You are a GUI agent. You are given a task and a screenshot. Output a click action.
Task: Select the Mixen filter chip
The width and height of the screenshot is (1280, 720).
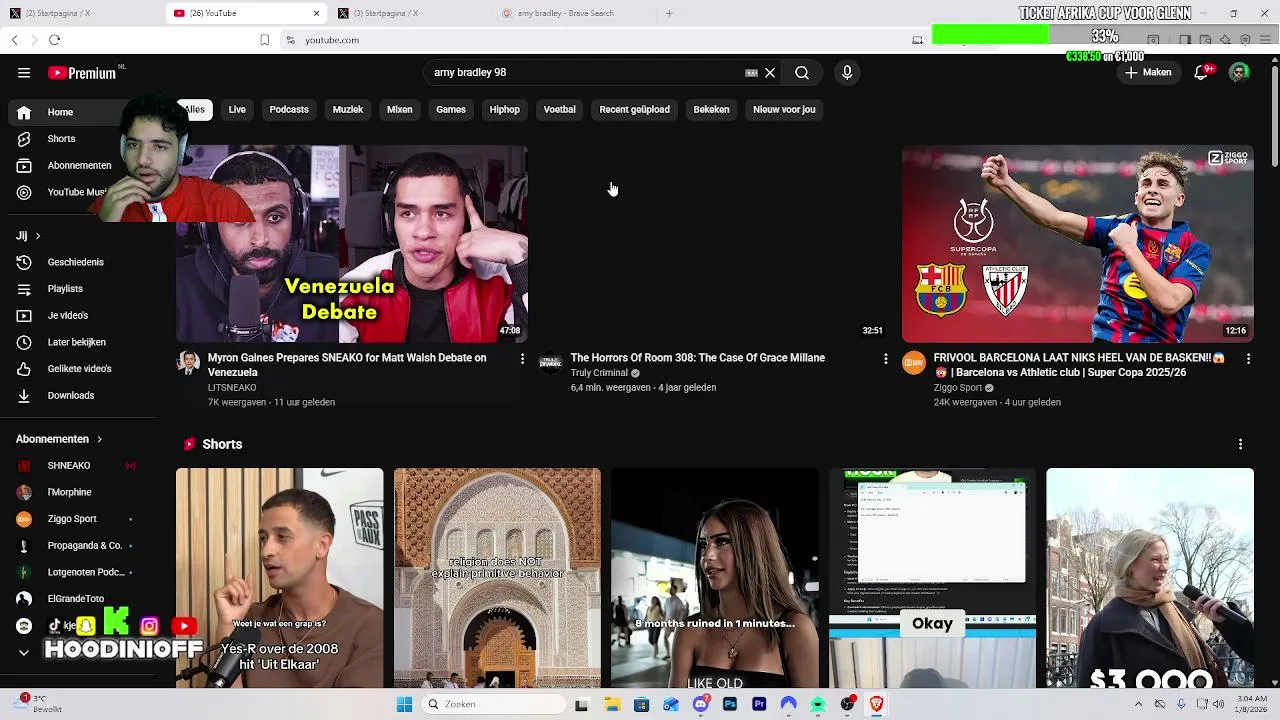coord(400,110)
